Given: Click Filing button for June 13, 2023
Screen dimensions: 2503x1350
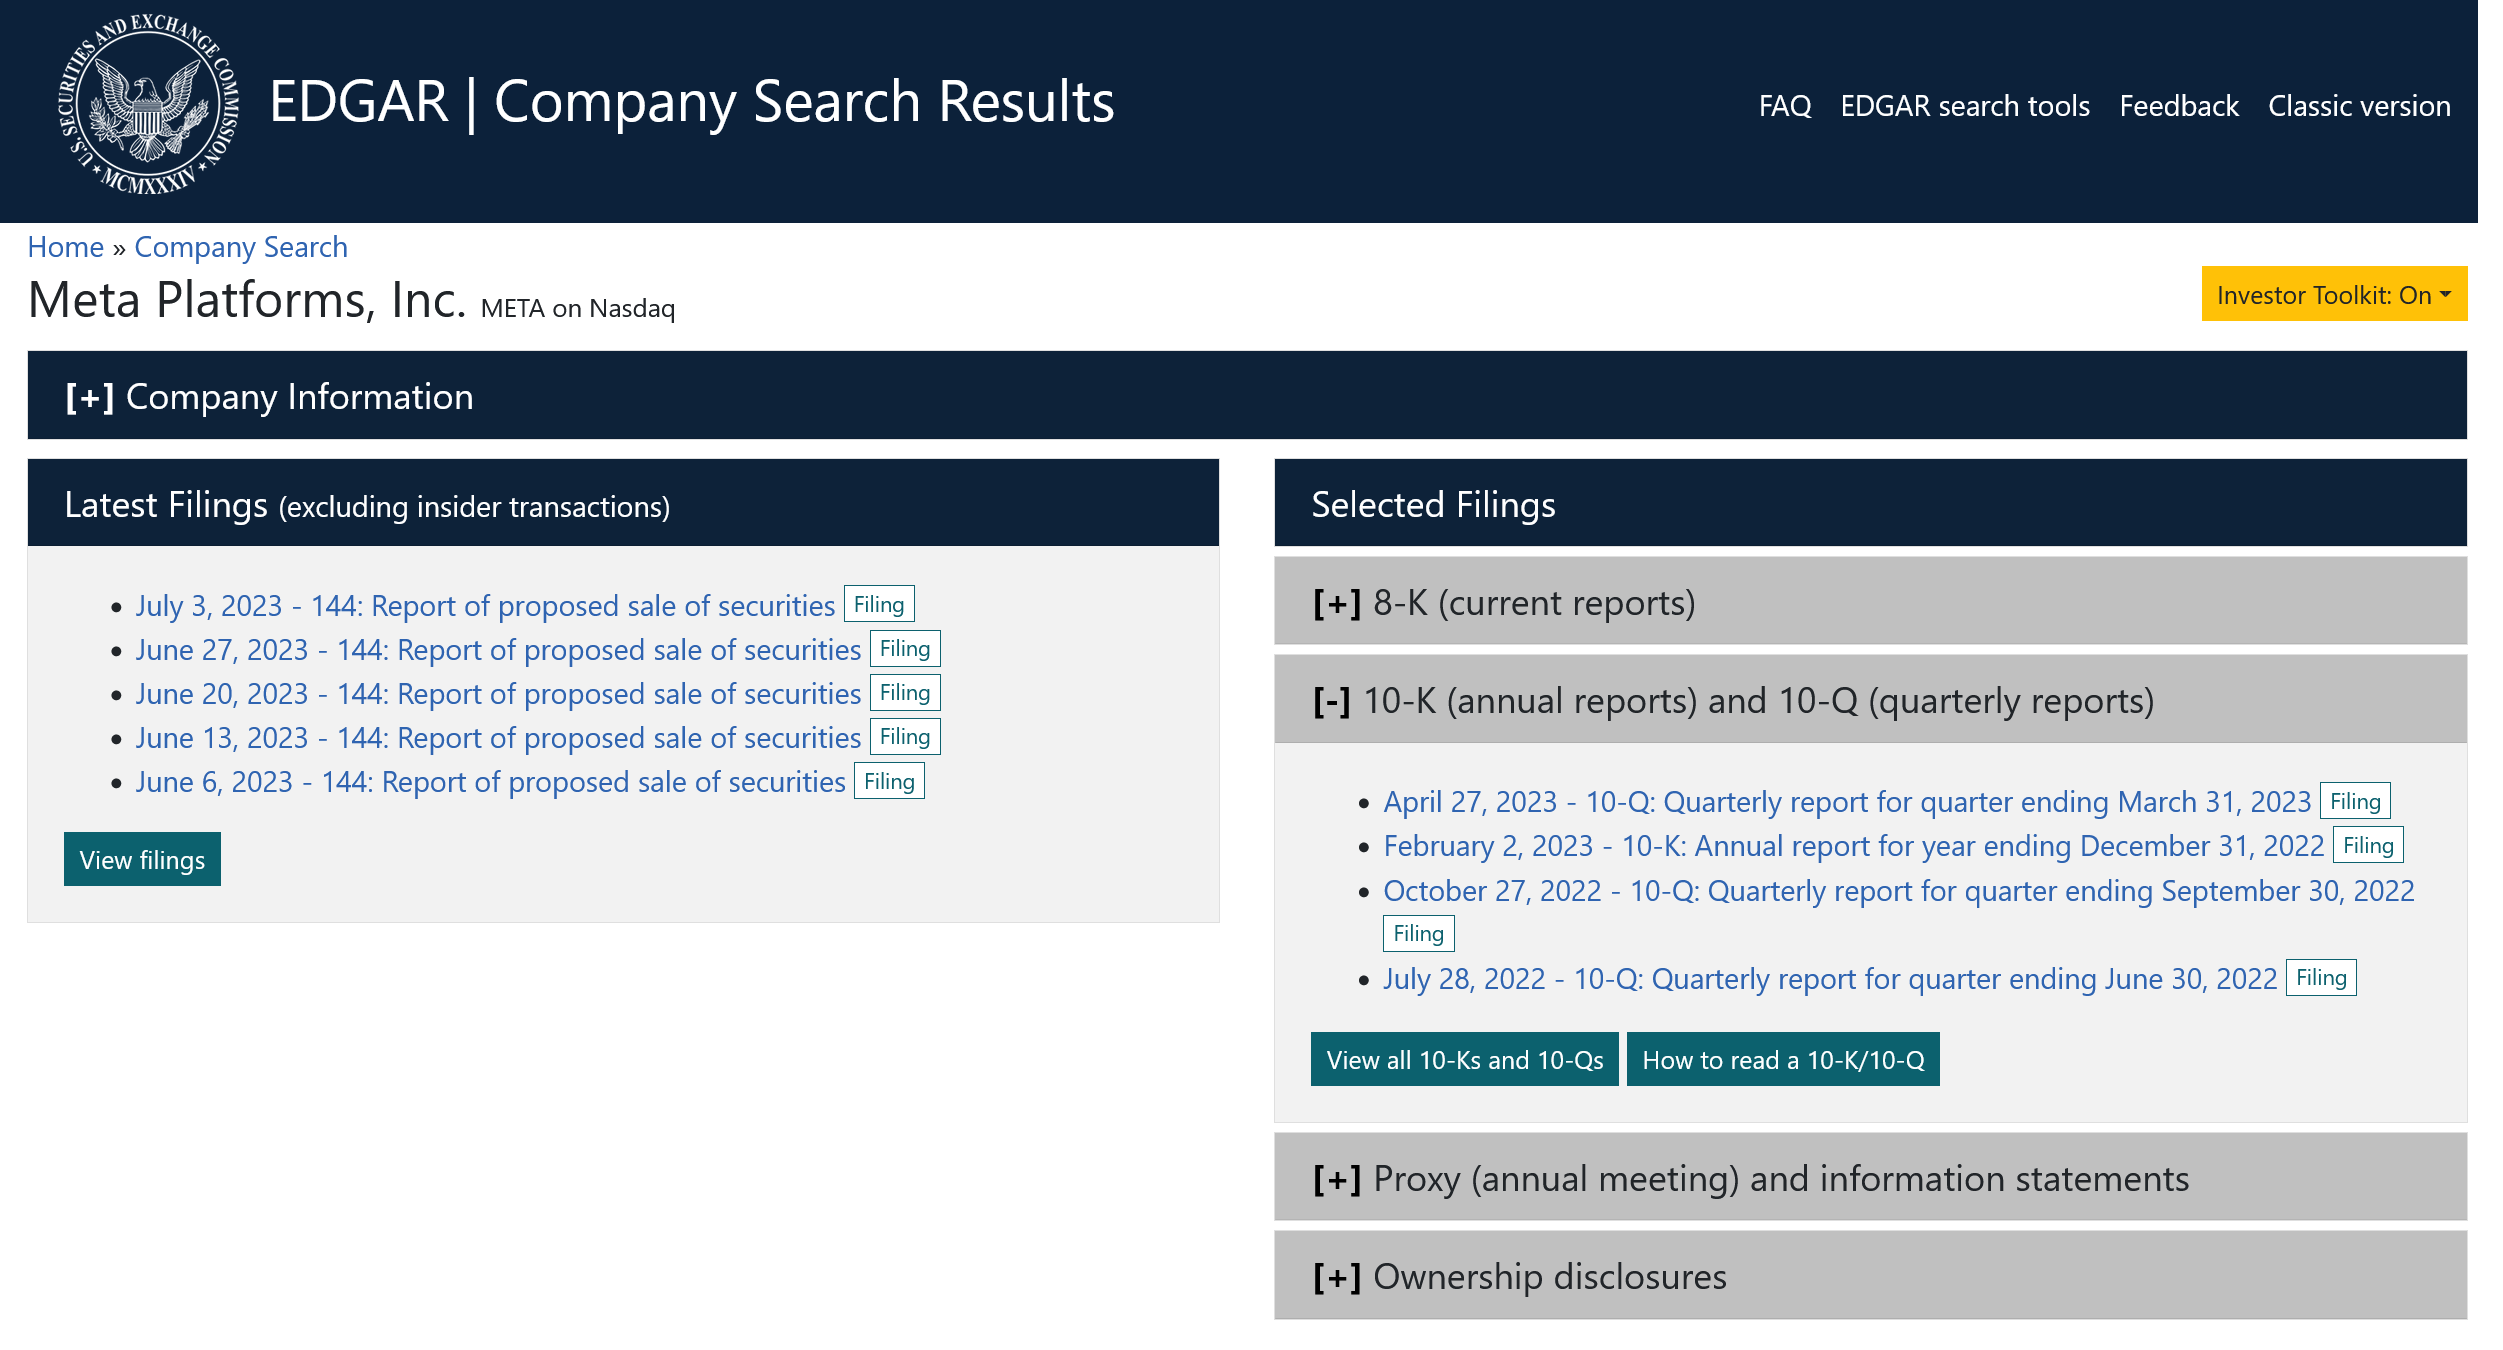Looking at the screenshot, I should pos(905,736).
